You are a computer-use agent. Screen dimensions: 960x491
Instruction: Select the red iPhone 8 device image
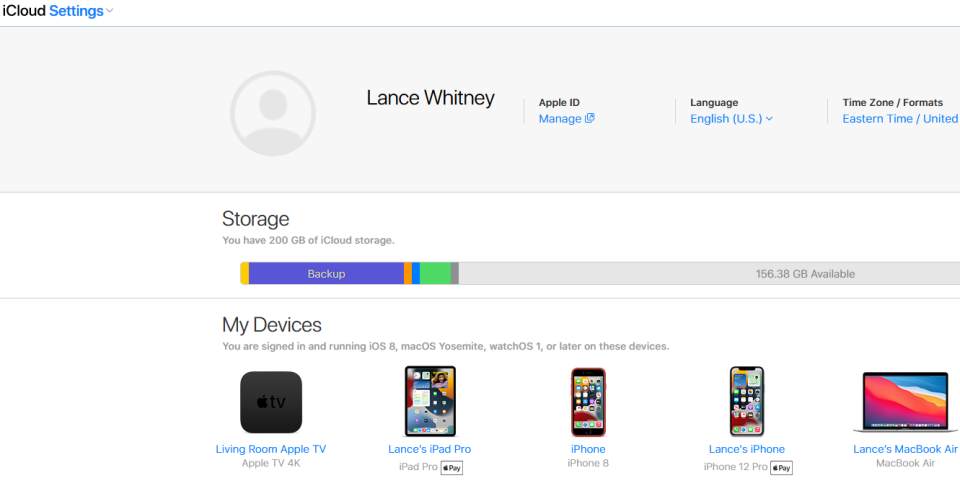(588, 402)
